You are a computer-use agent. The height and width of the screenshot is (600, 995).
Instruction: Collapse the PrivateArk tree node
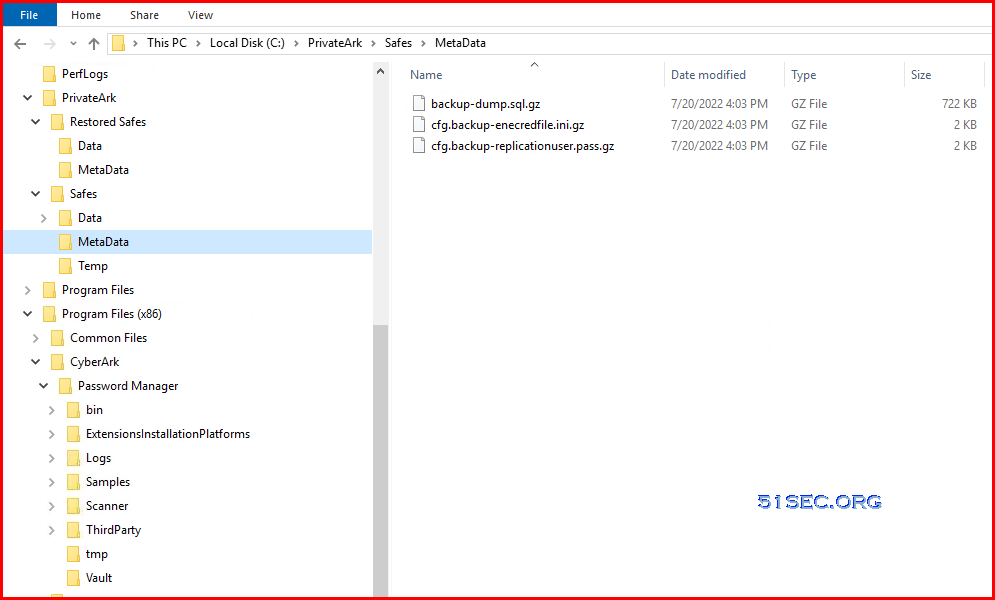point(28,98)
